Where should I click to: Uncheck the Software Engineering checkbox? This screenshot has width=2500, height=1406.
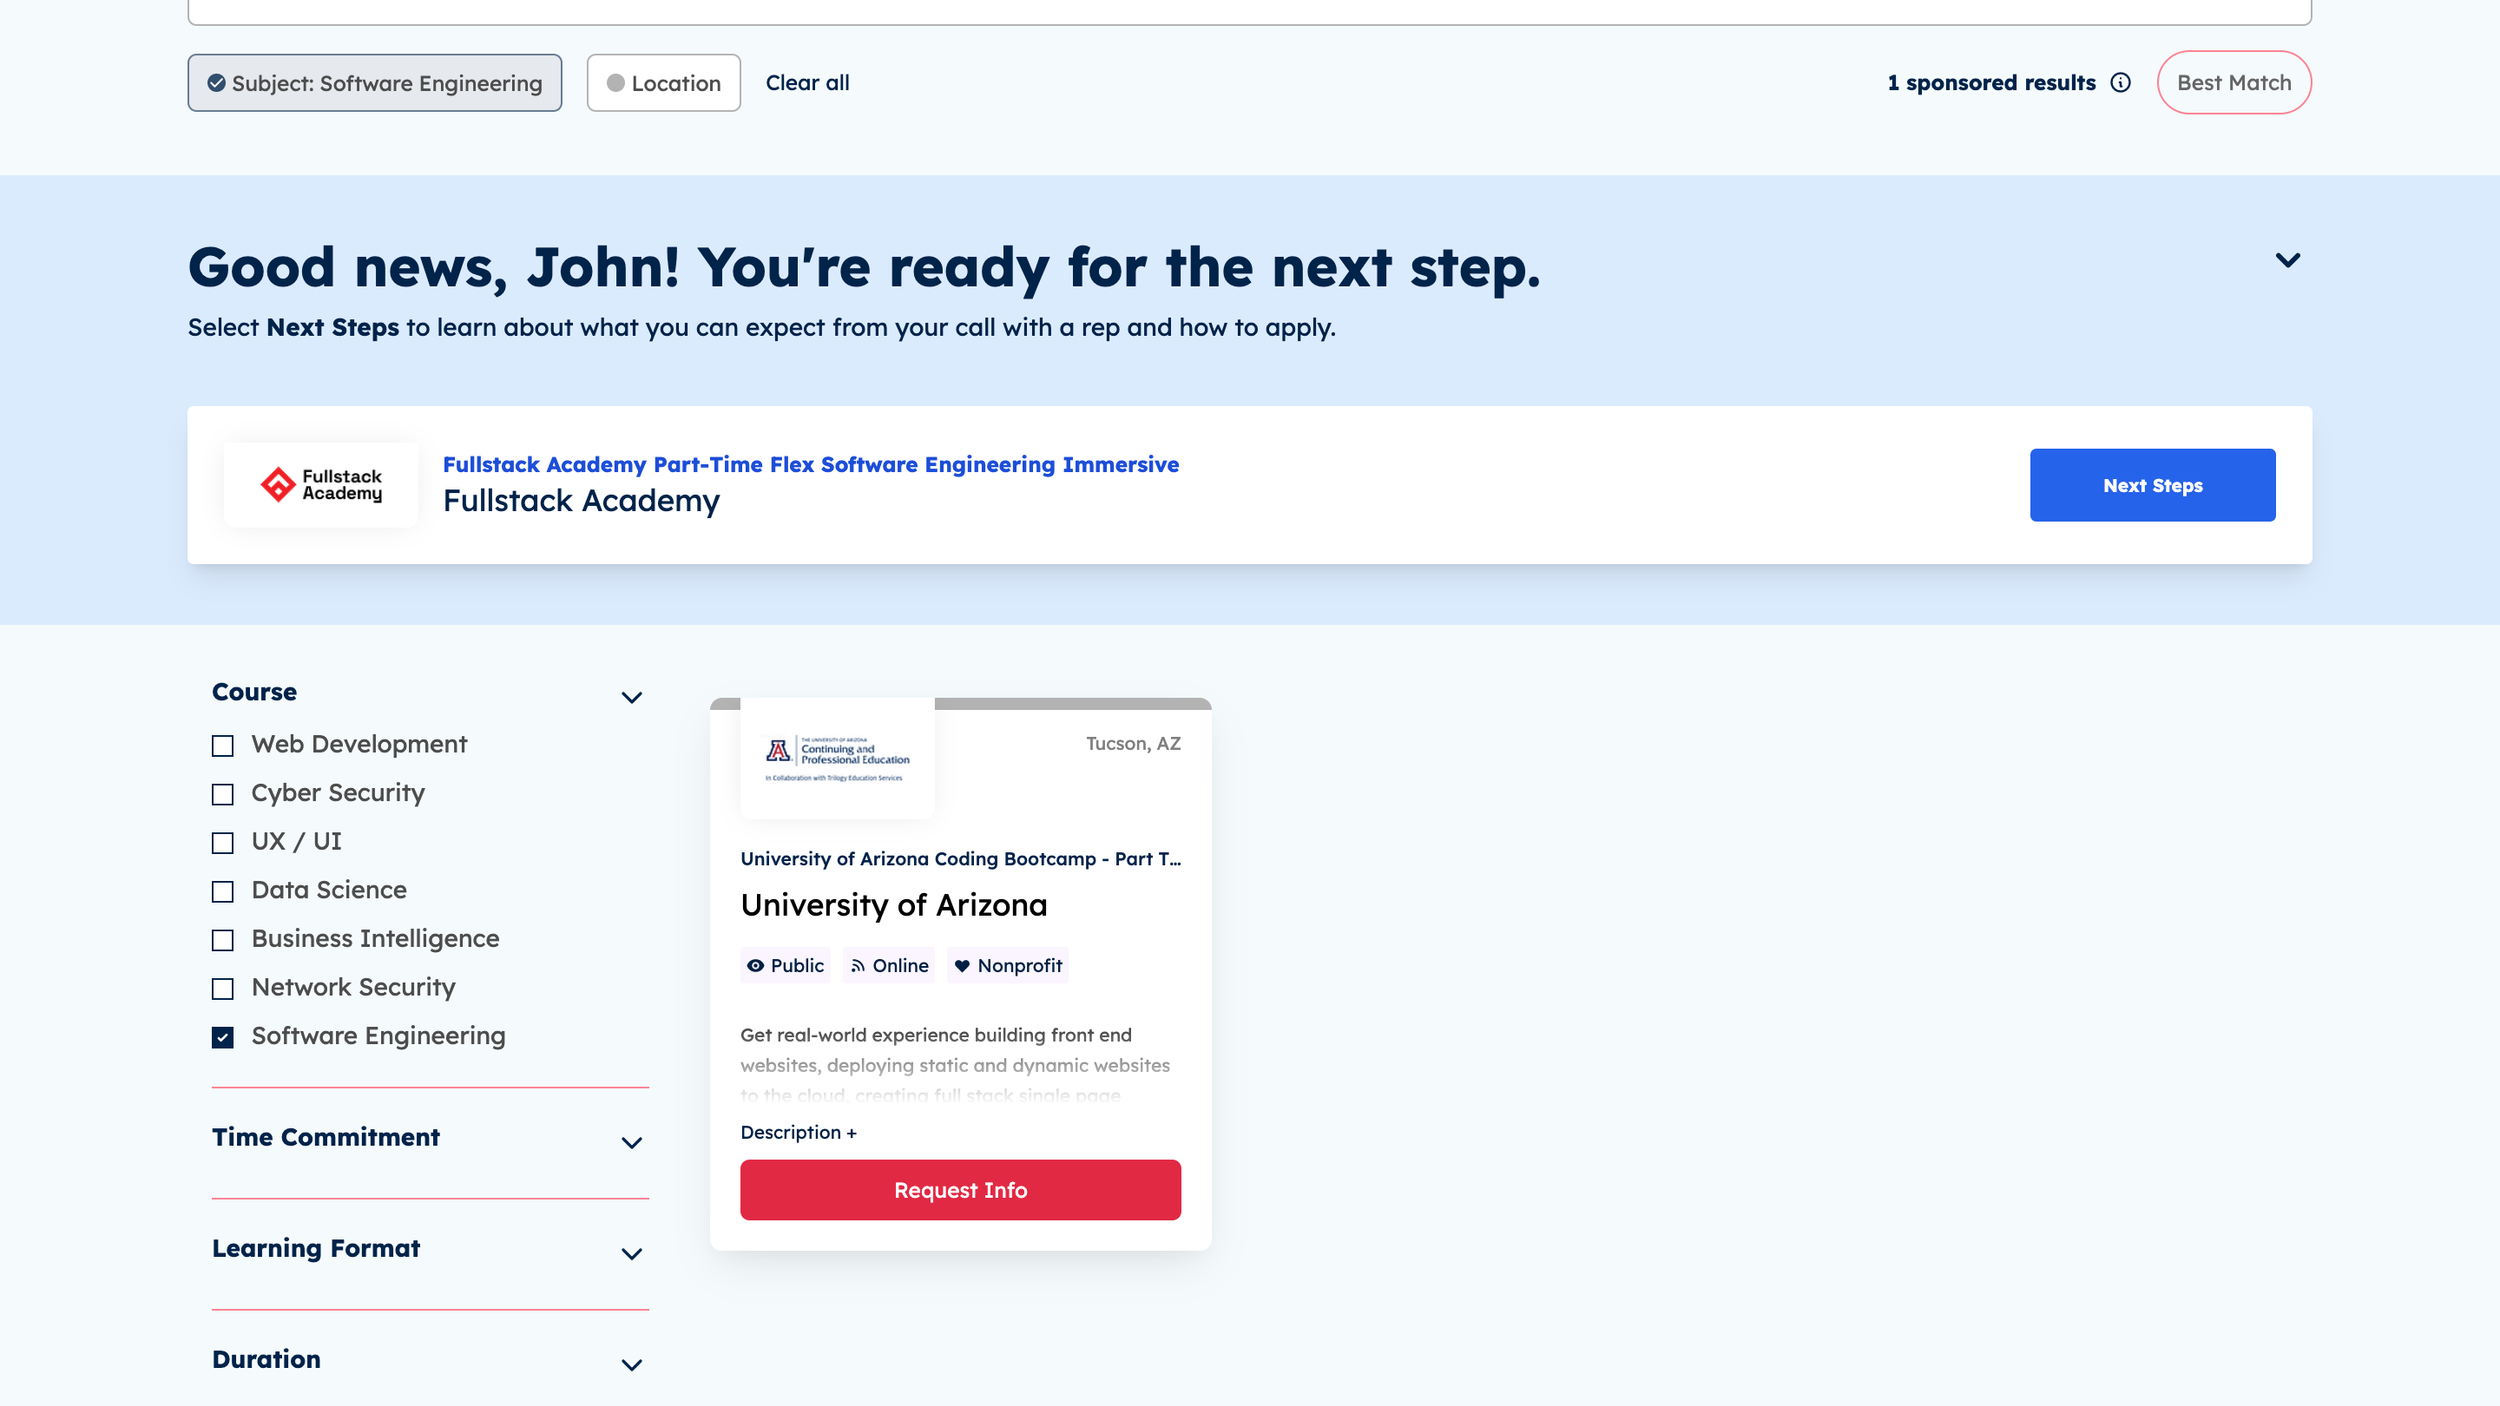coord(223,1037)
